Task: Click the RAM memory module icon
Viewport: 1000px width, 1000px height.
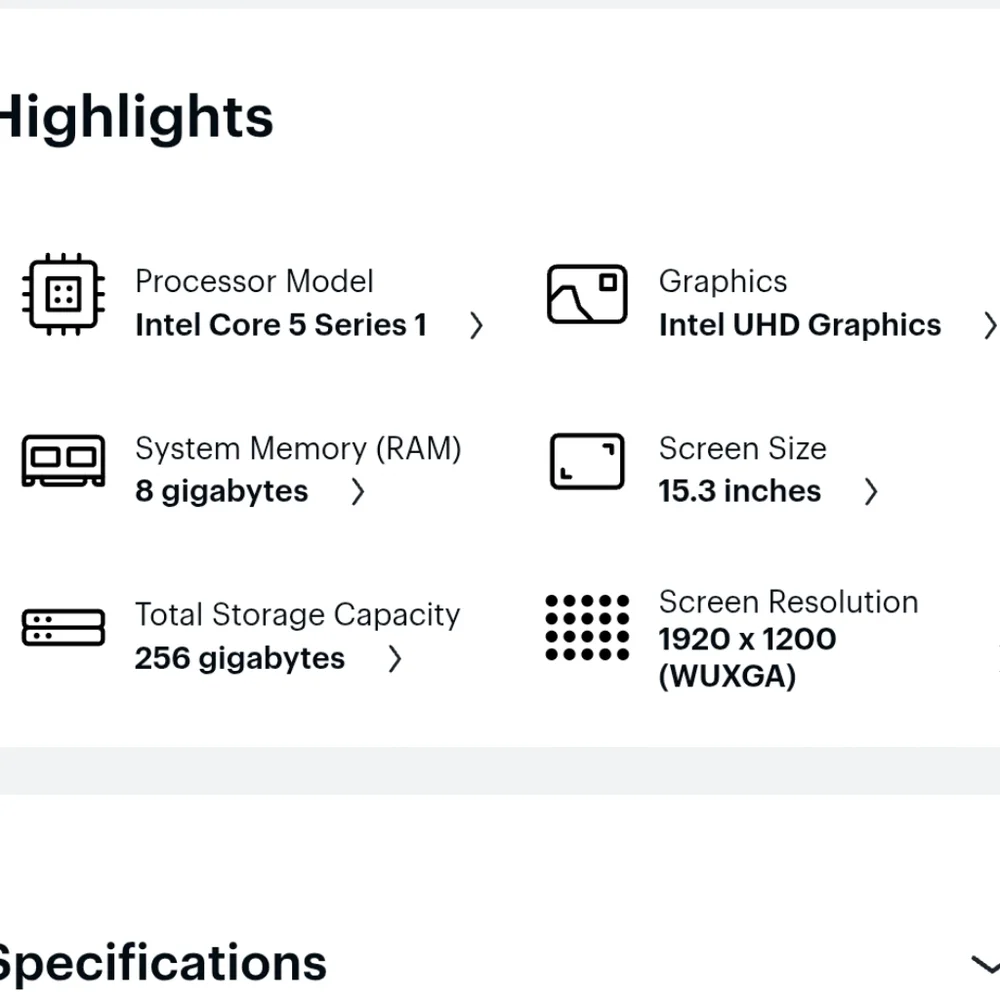Action: [x=63, y=461]
